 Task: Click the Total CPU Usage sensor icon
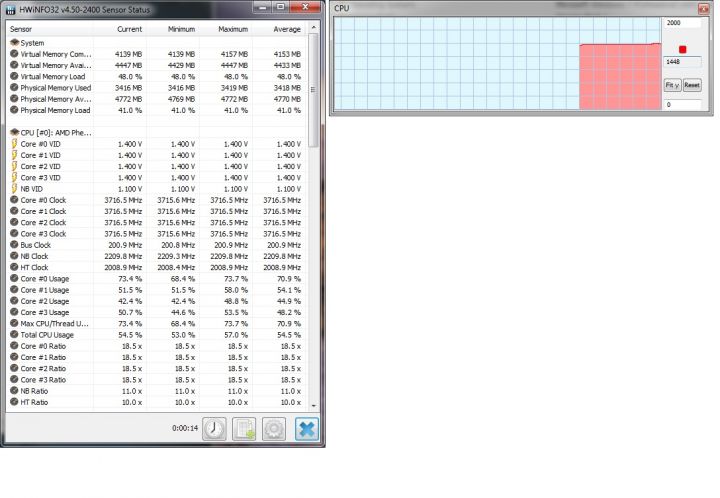(14, 335)
